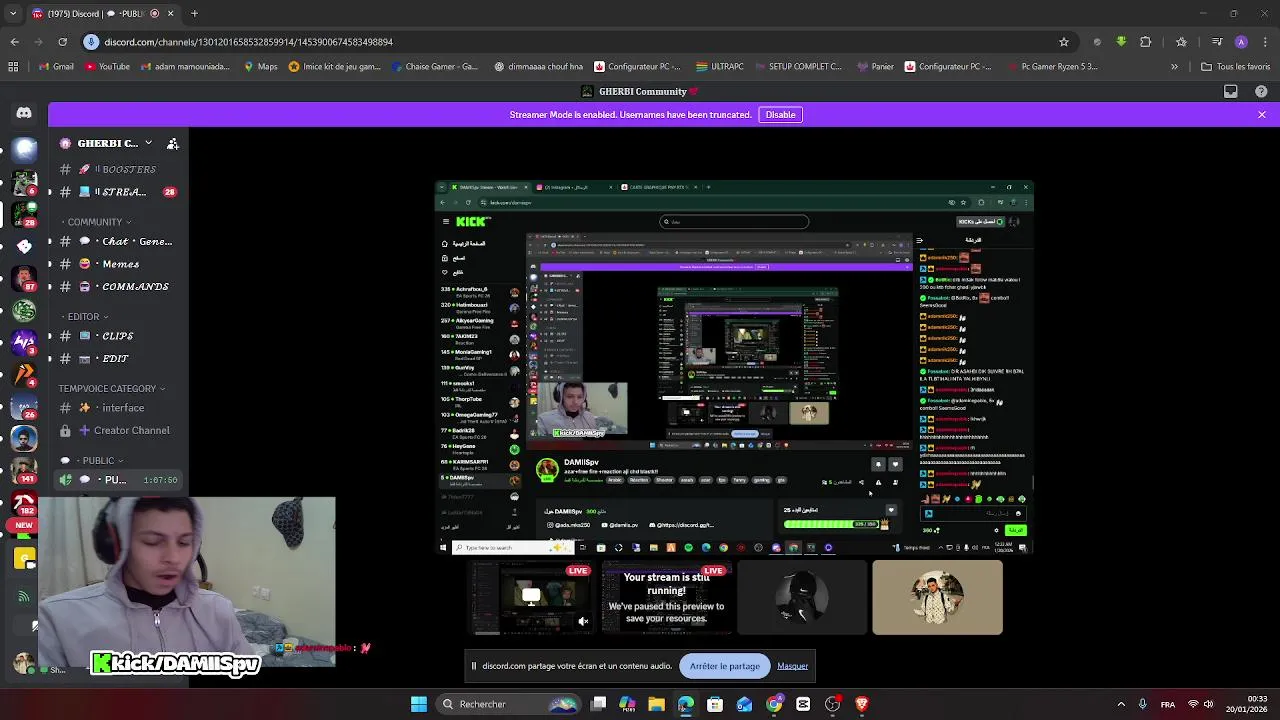Dismiss the Streamer Mode banner
The width and height of the screenshot is (1280, 720).
click(x=1262, y=115)
